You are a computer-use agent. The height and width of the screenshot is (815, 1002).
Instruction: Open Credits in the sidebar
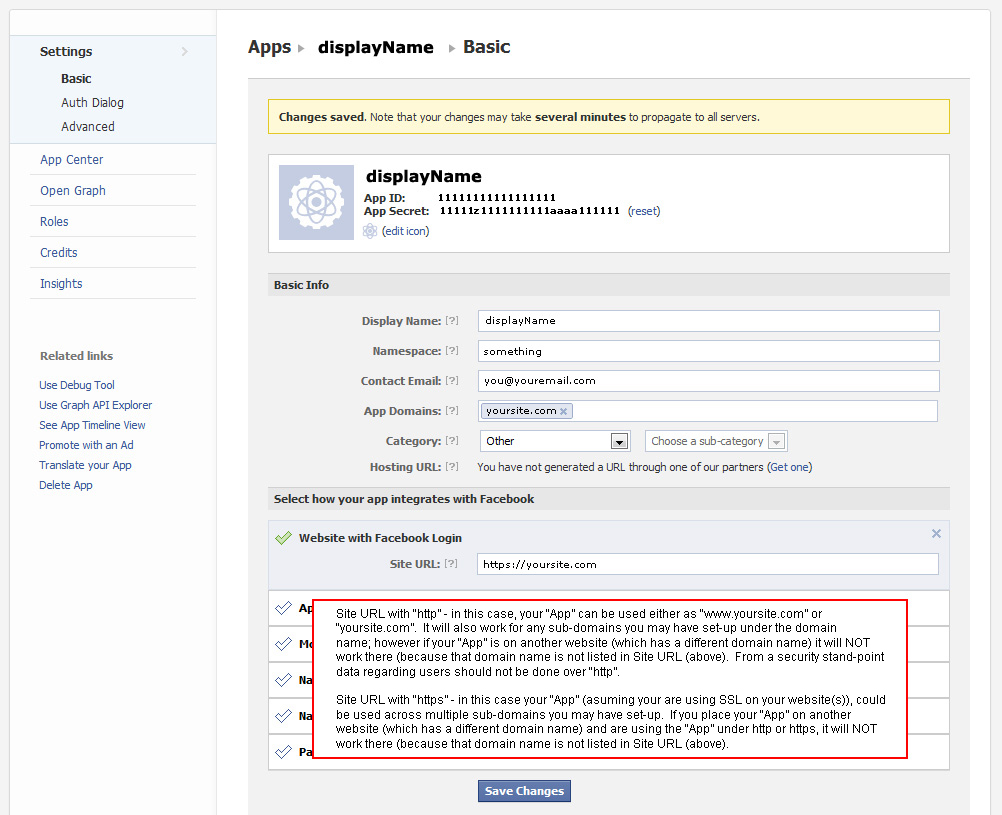[59, 252]
